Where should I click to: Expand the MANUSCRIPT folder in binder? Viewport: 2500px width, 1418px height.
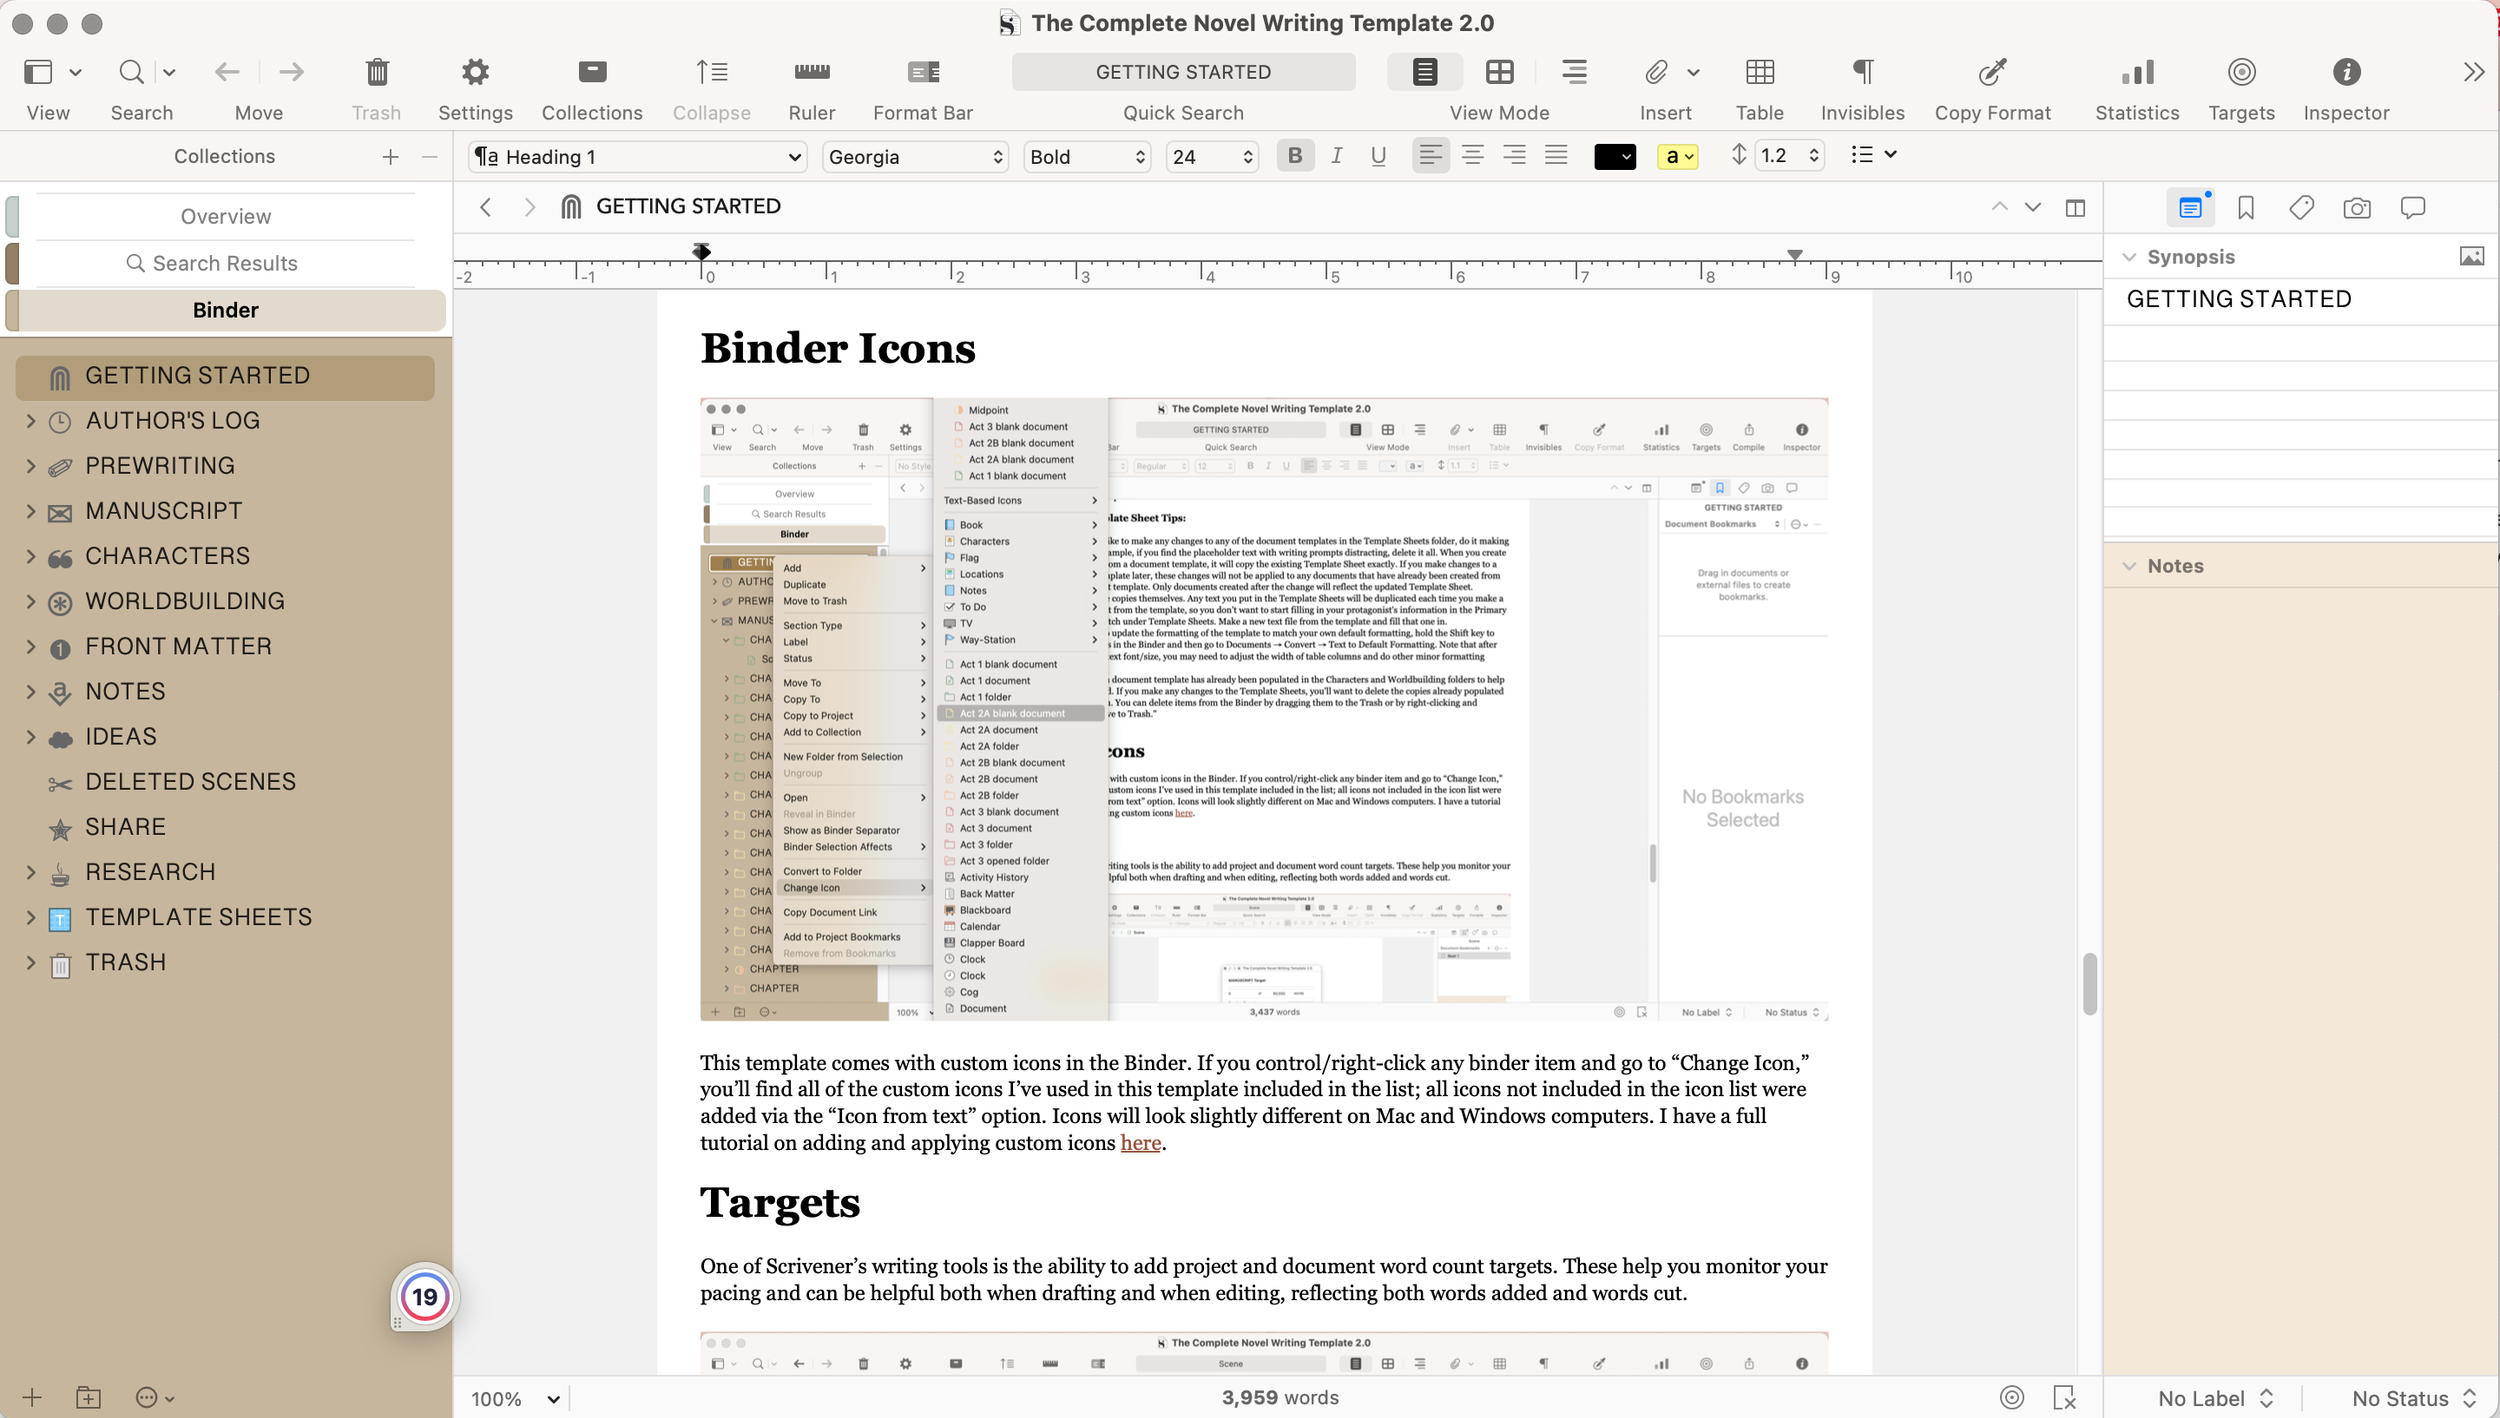tap(30, 511)
